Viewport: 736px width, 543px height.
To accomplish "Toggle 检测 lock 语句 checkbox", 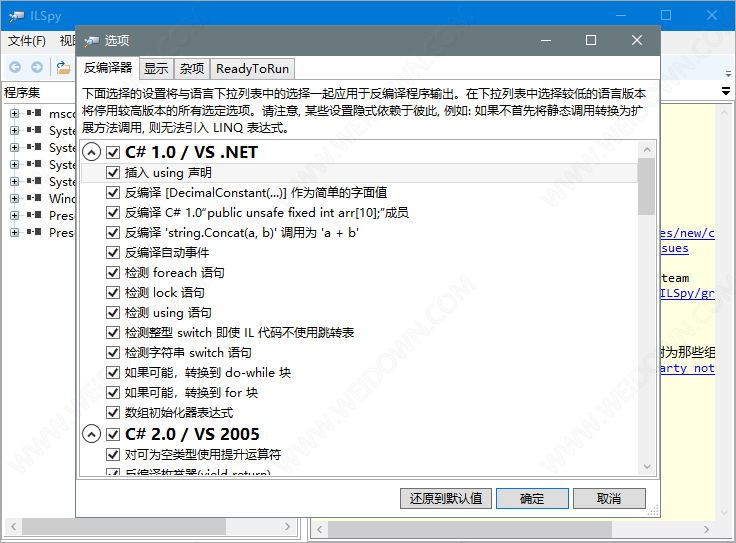I will [x=113, y=292].
